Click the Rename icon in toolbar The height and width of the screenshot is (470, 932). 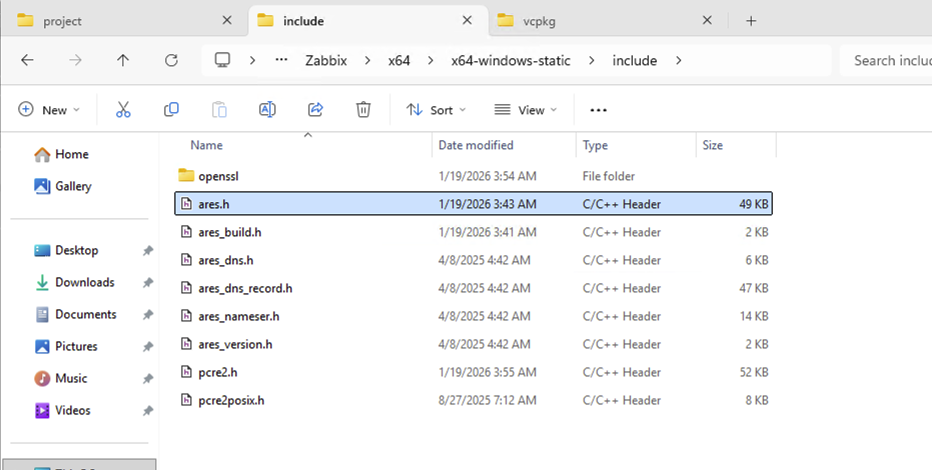[267, 110]
